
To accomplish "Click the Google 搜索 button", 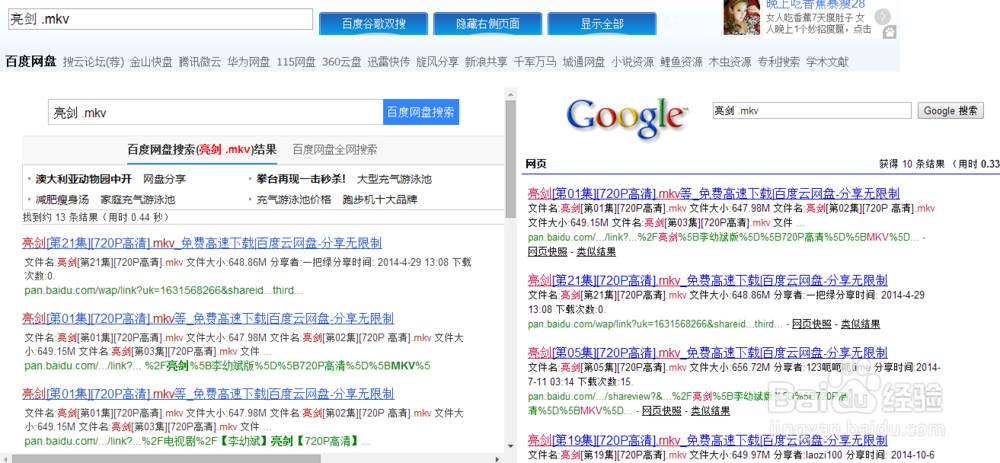I will [950, 111].
